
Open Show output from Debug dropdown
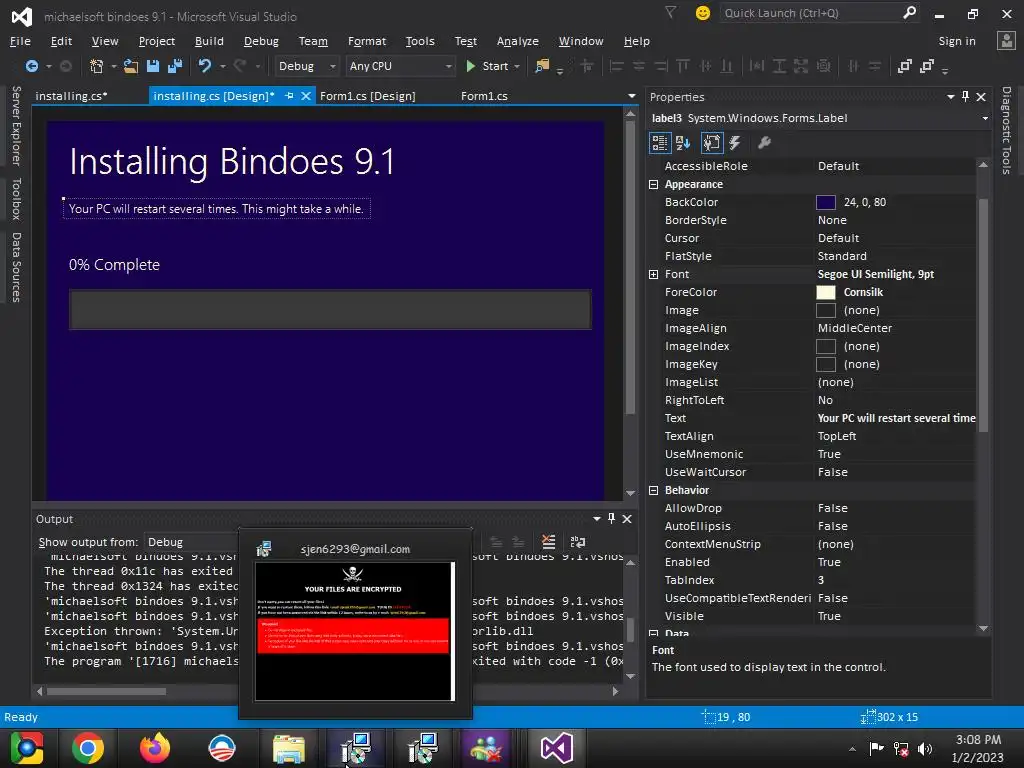pos(193,542)
